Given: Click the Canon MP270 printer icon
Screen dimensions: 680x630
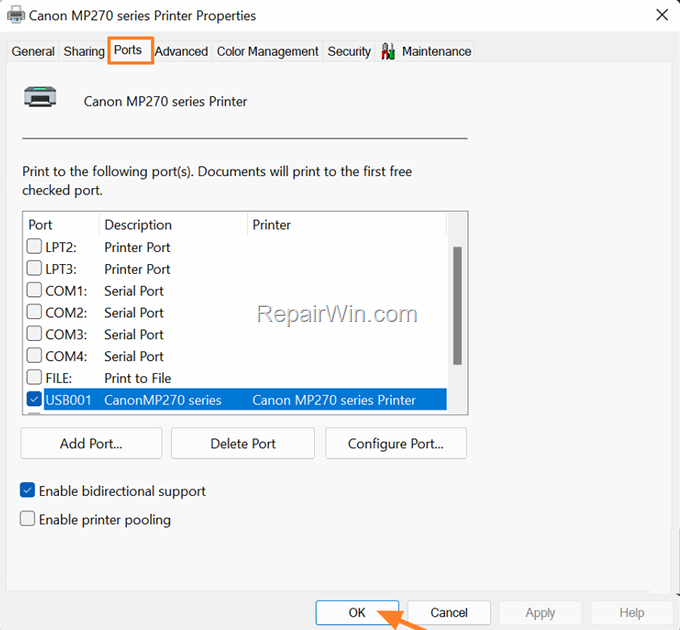Looking at the screenshot, I should coord(40,96).
